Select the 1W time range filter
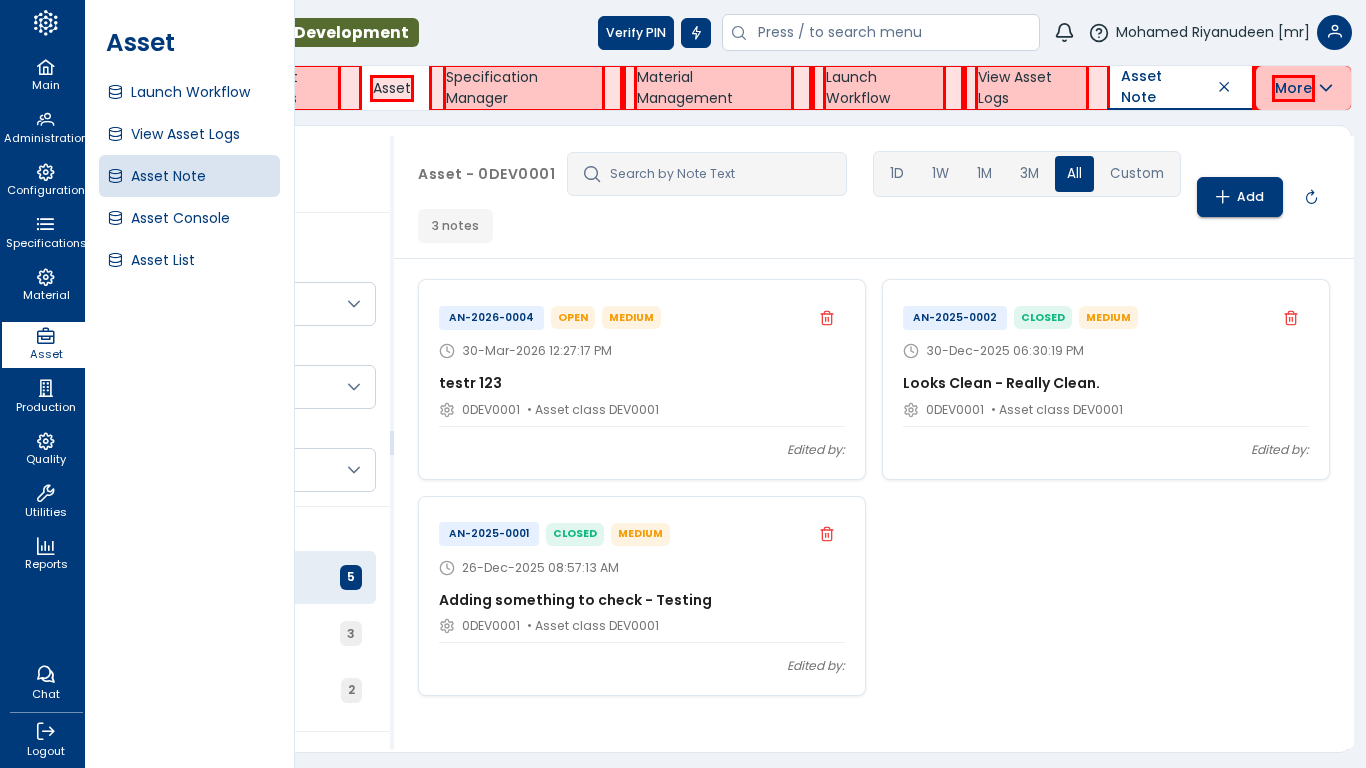The image size is (1366, 768). (940, 174)
